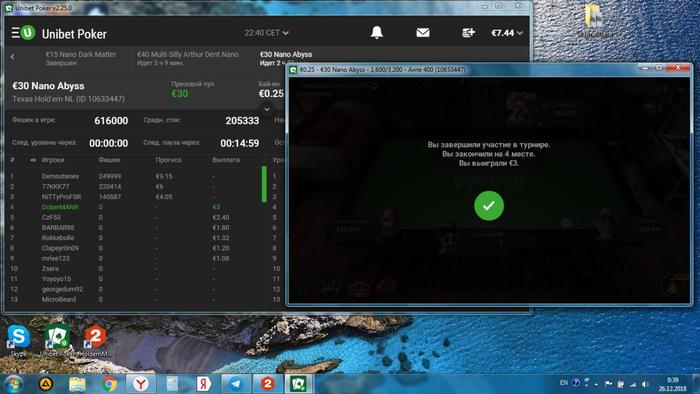Select player row BARBAR88
The image size is (700, 394).
coord(134,228)
